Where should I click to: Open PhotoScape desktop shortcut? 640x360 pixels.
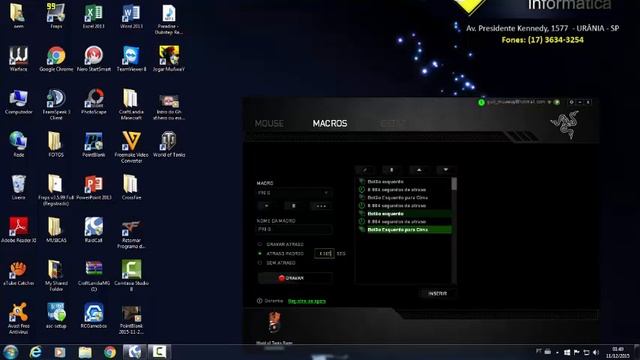pyautogui.click(x=93, y=102)
